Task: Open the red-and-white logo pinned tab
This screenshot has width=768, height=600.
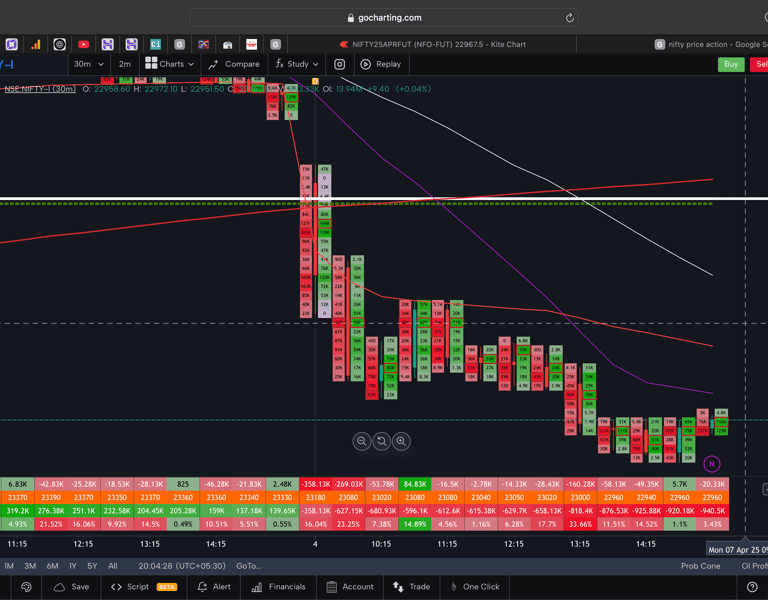Action: pos(251,45)
